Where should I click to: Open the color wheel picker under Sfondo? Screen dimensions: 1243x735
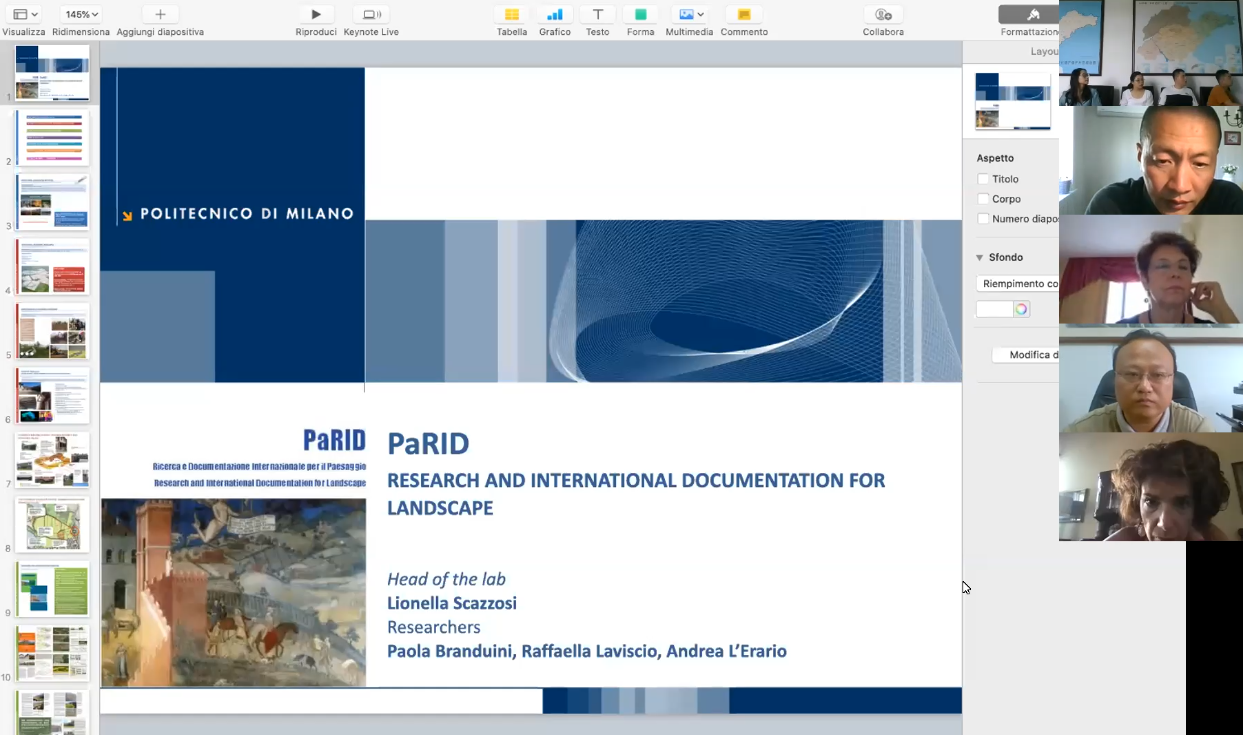pyautogui.click(x=1021, y=309)
